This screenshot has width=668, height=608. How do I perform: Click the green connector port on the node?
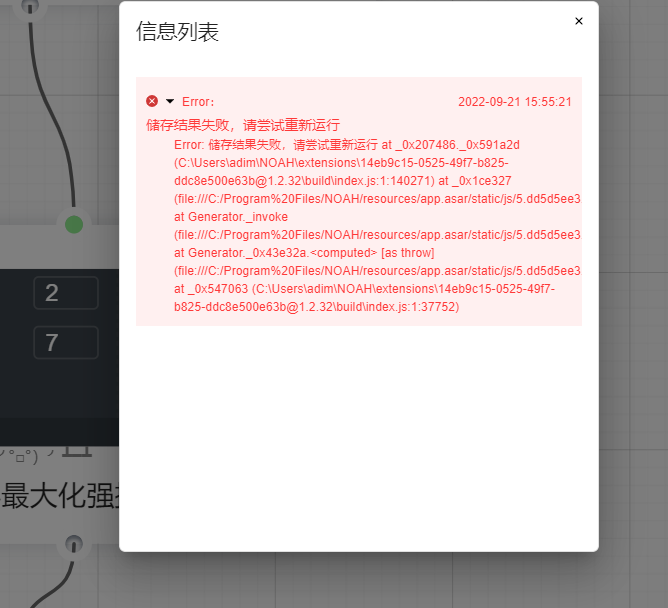point(74,224)
